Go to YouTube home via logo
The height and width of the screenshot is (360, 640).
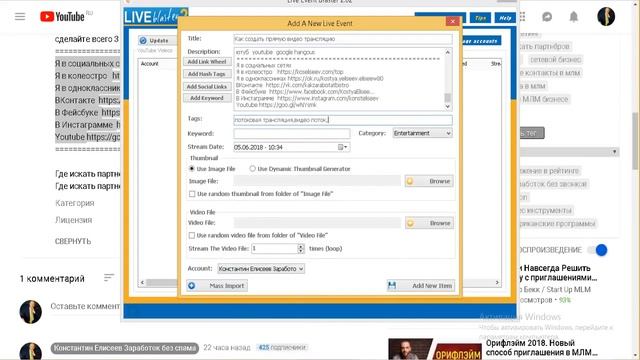[x=62, y=17]
